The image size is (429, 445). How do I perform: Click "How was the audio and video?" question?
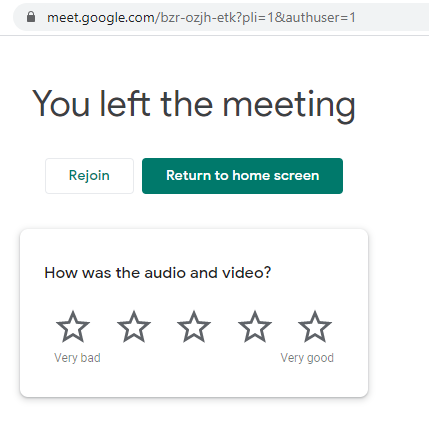point(158,273)
